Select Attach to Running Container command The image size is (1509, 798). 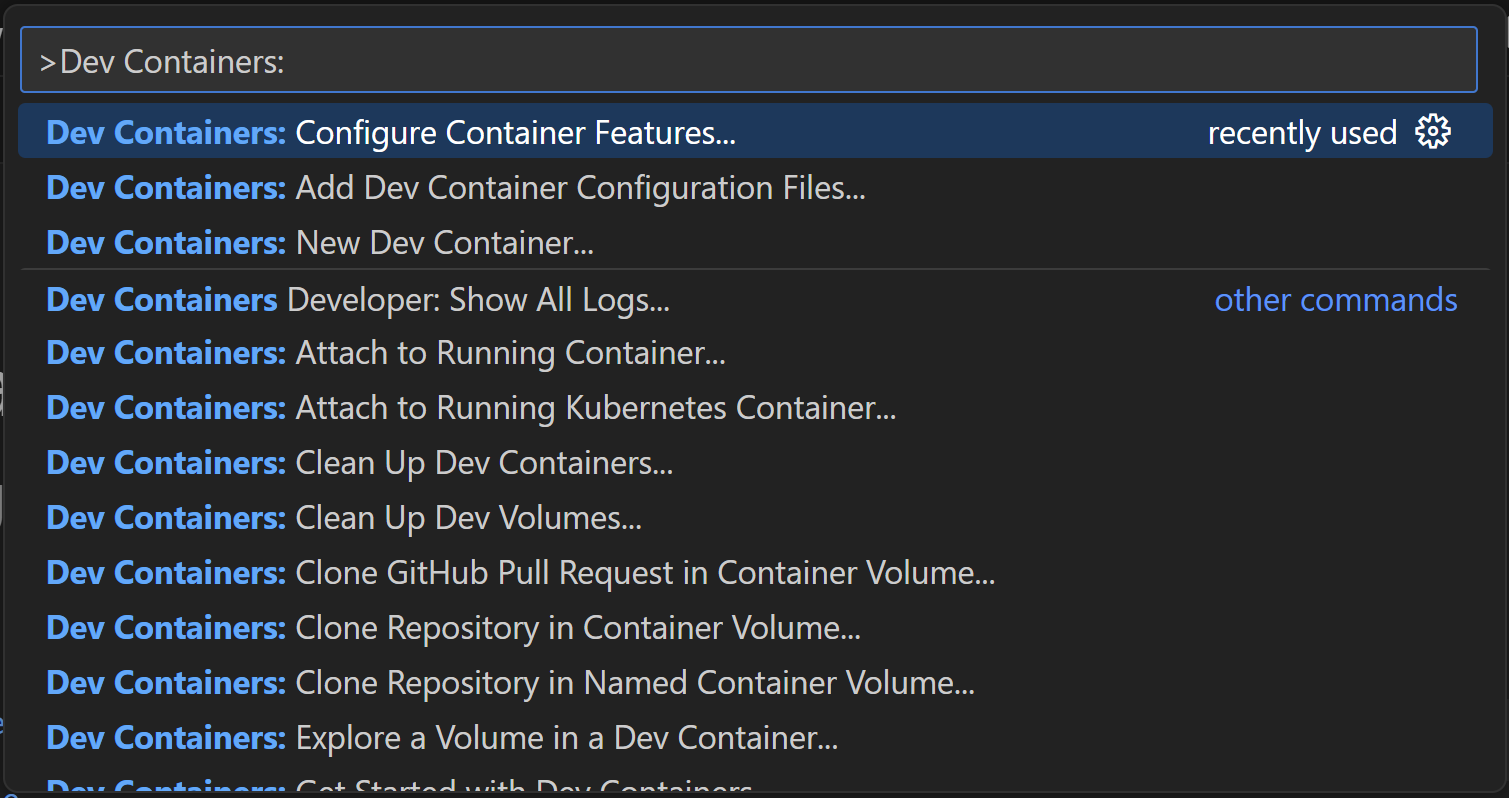pos(755,353)
